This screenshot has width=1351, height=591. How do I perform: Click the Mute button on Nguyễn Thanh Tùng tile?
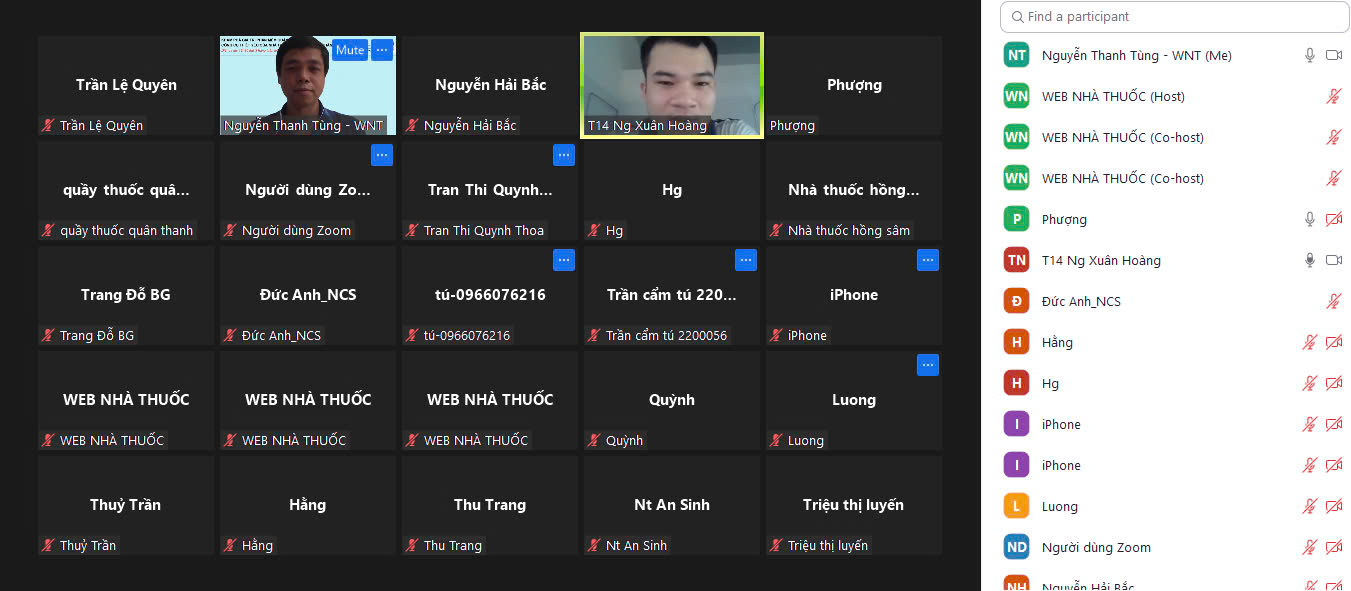(349, 50)
